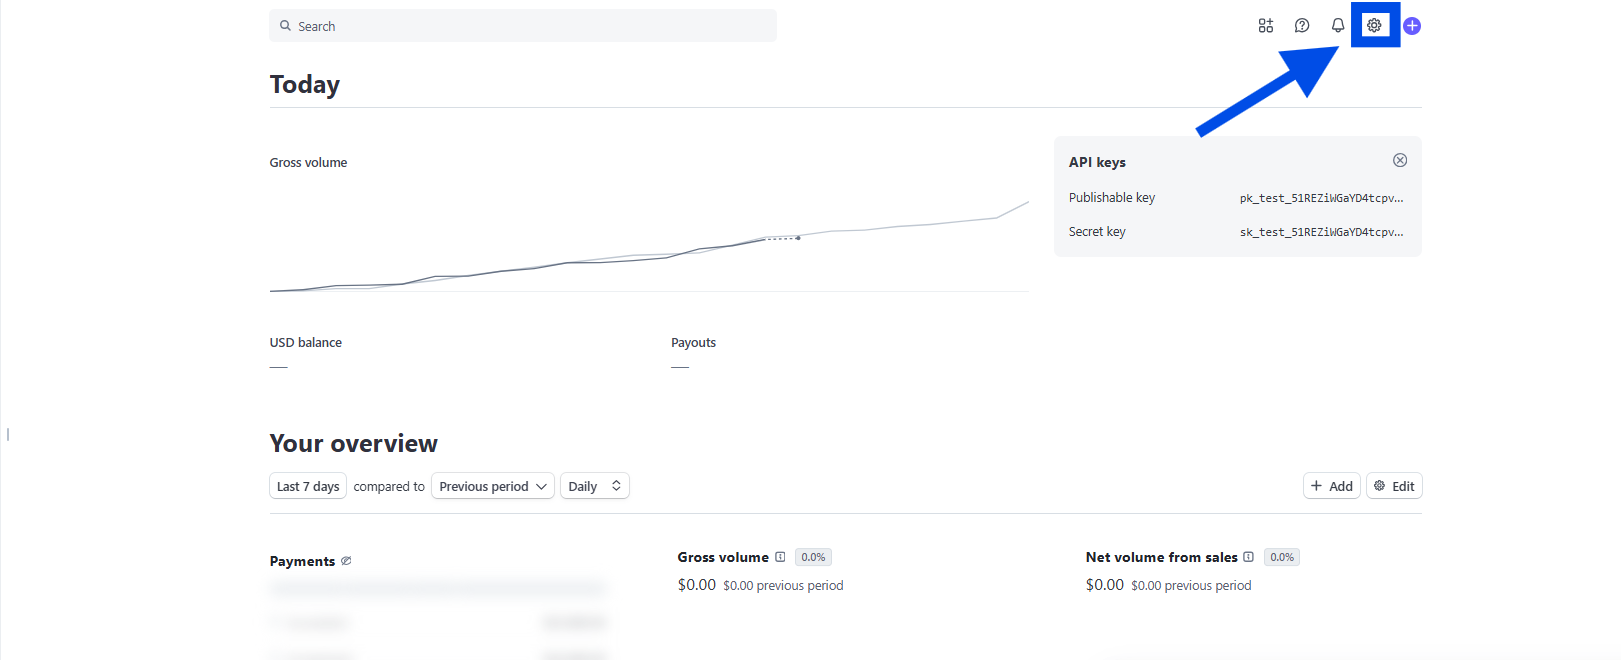Click the hidden icon next to Payments

pos(346,561)
